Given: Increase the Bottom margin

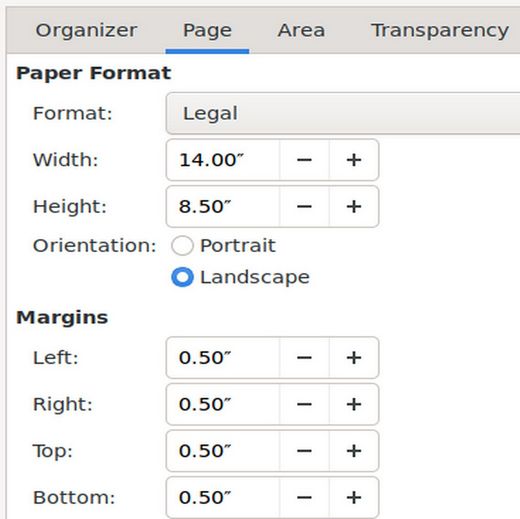Looking at the screenshot, I should point(354,498).
